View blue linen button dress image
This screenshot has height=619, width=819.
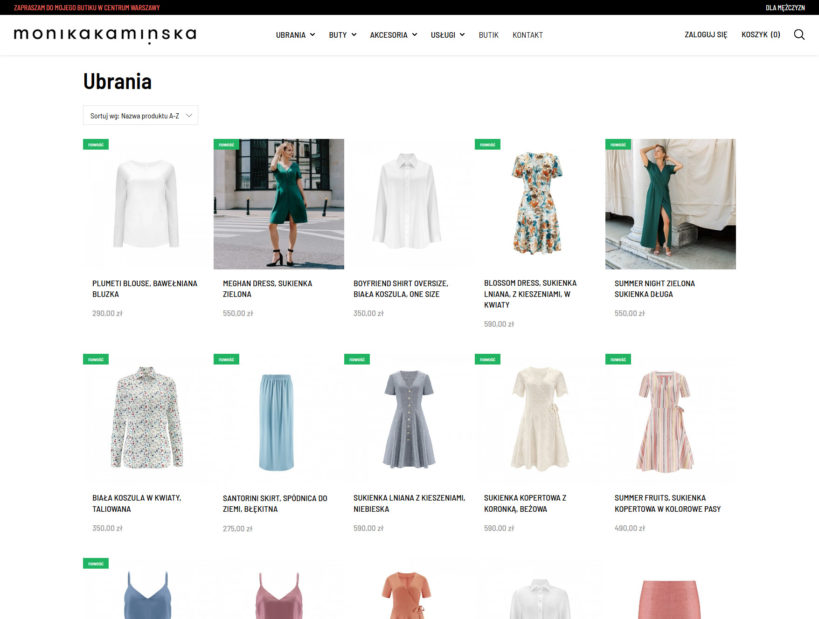(410, 419)
